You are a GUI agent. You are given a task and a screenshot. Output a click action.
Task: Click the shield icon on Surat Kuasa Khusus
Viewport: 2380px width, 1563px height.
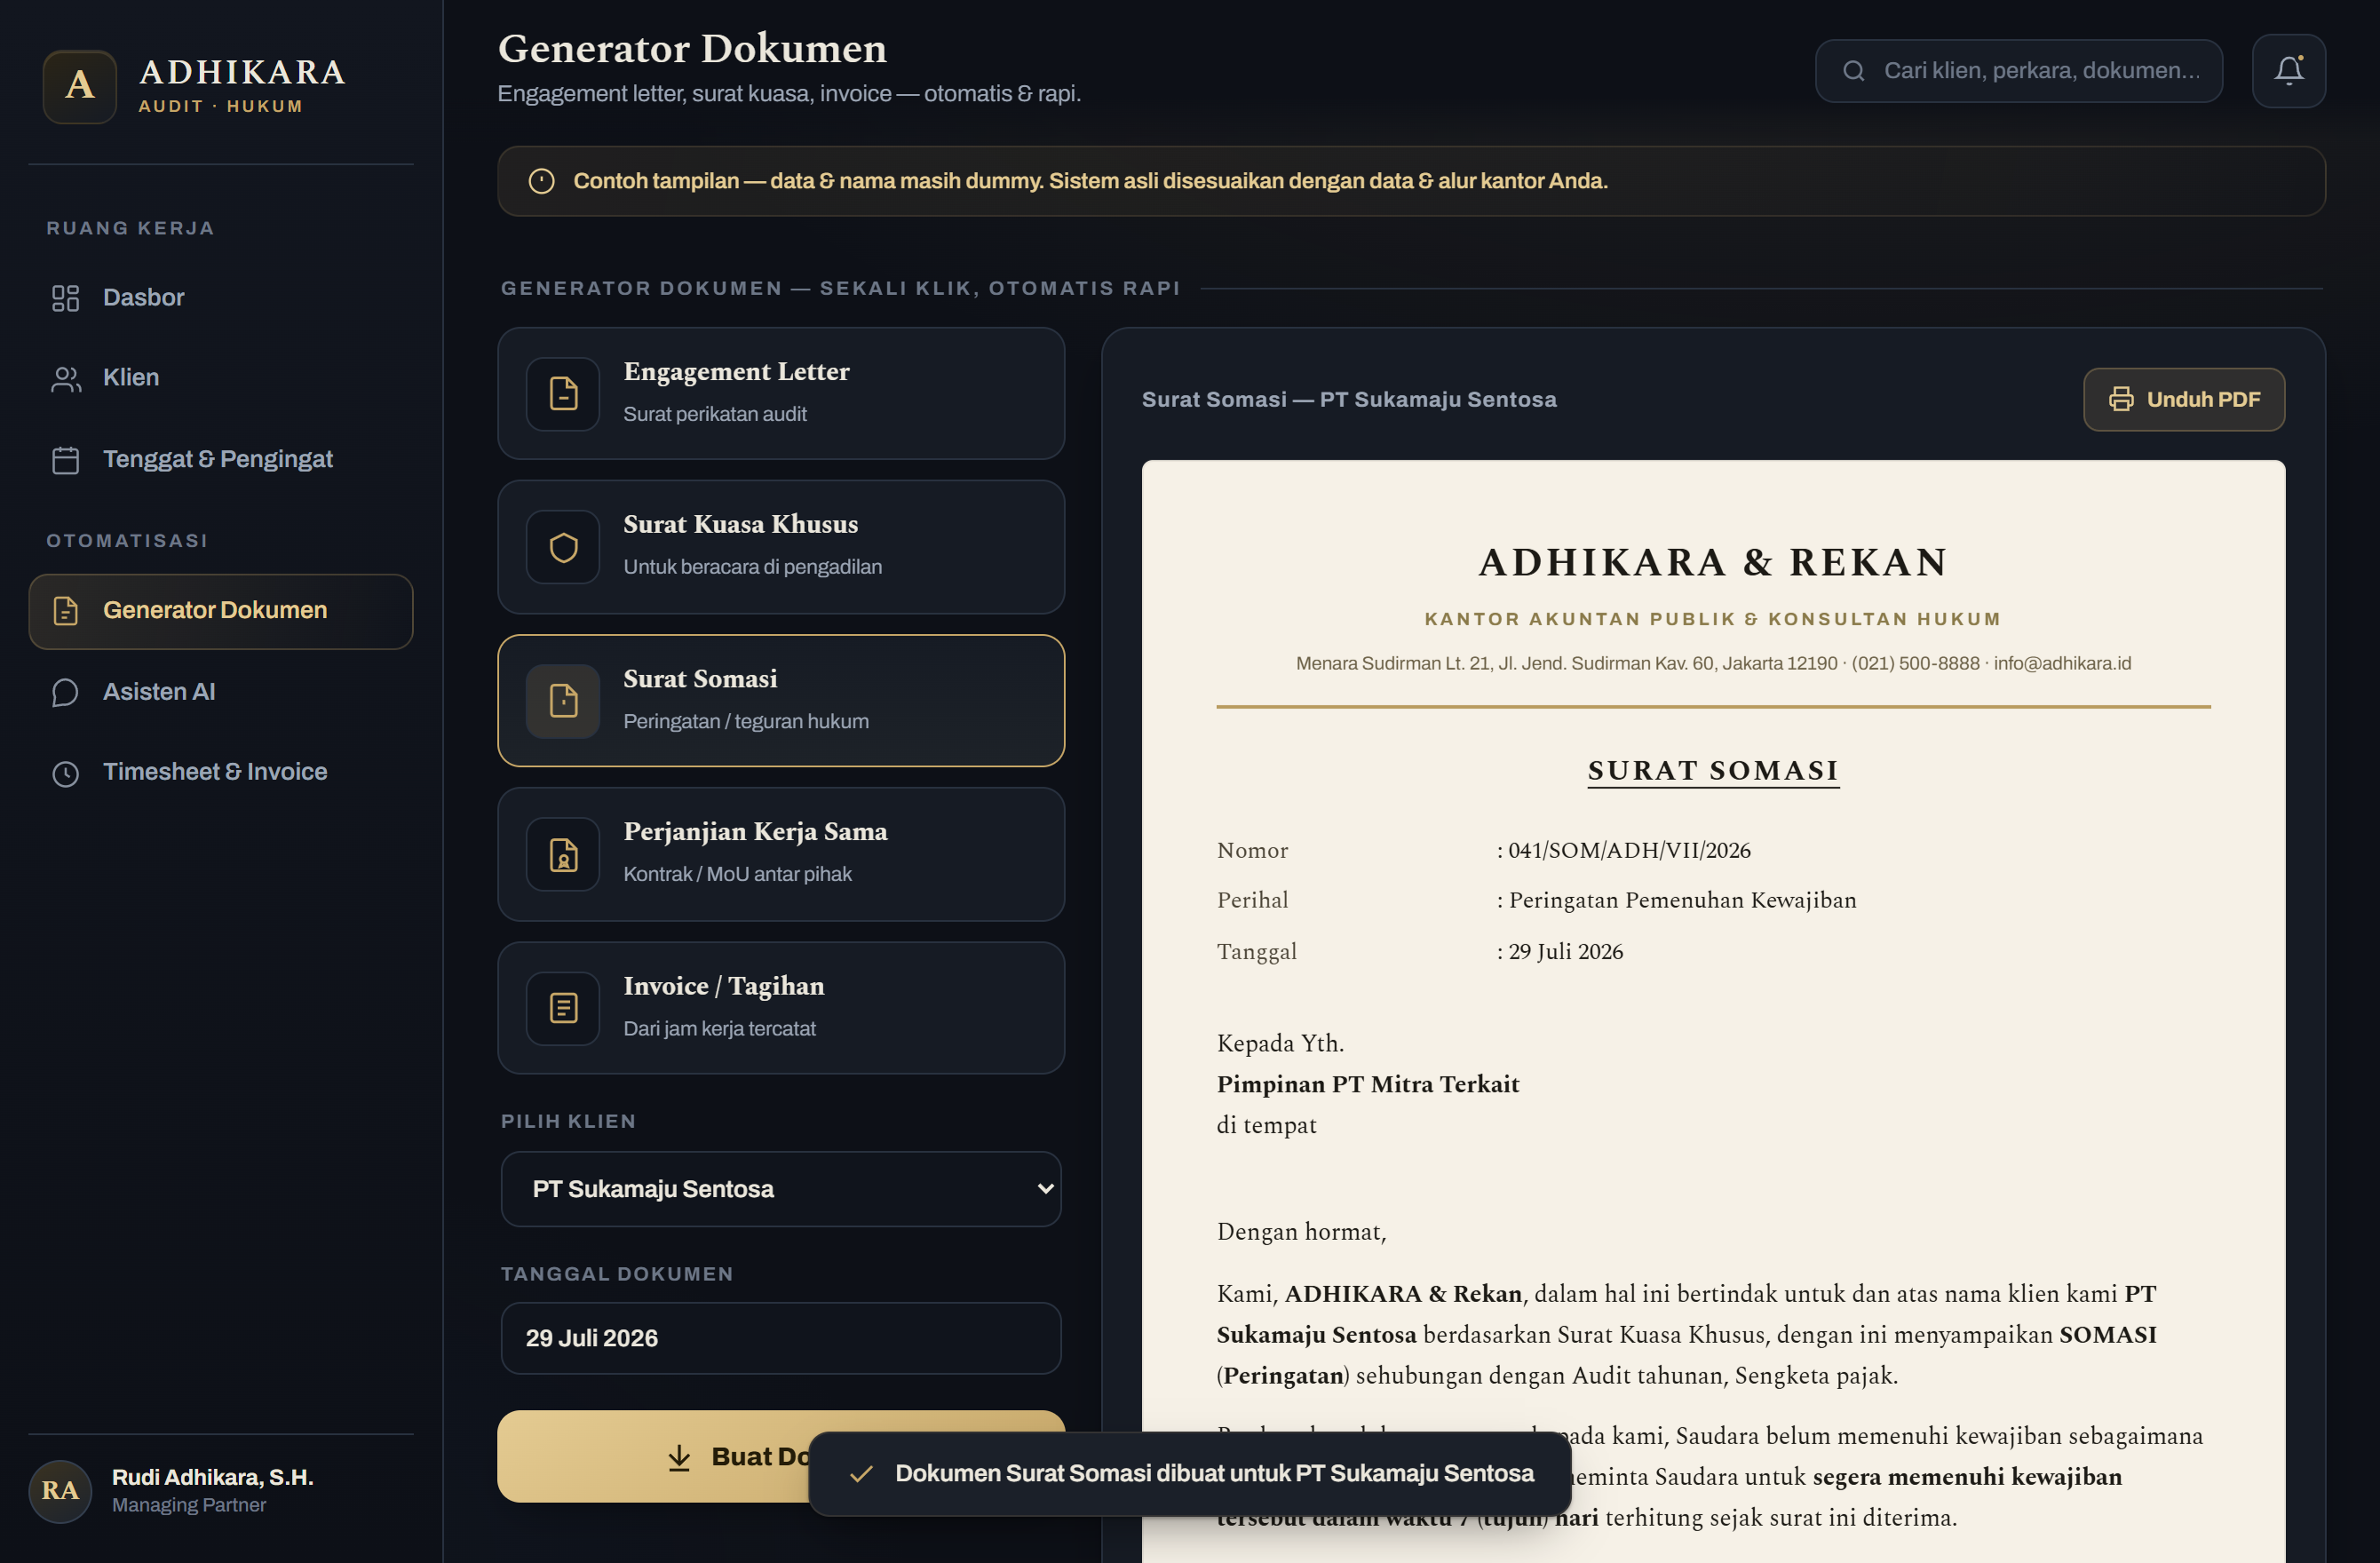pyautogui.click(x=563, y=547)
